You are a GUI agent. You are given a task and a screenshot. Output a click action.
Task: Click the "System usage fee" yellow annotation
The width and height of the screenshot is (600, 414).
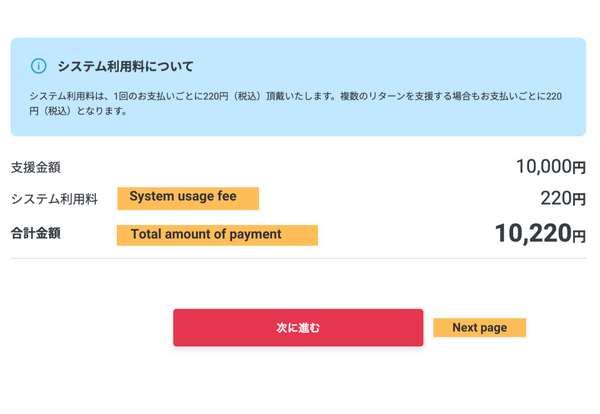coord(187,197)
